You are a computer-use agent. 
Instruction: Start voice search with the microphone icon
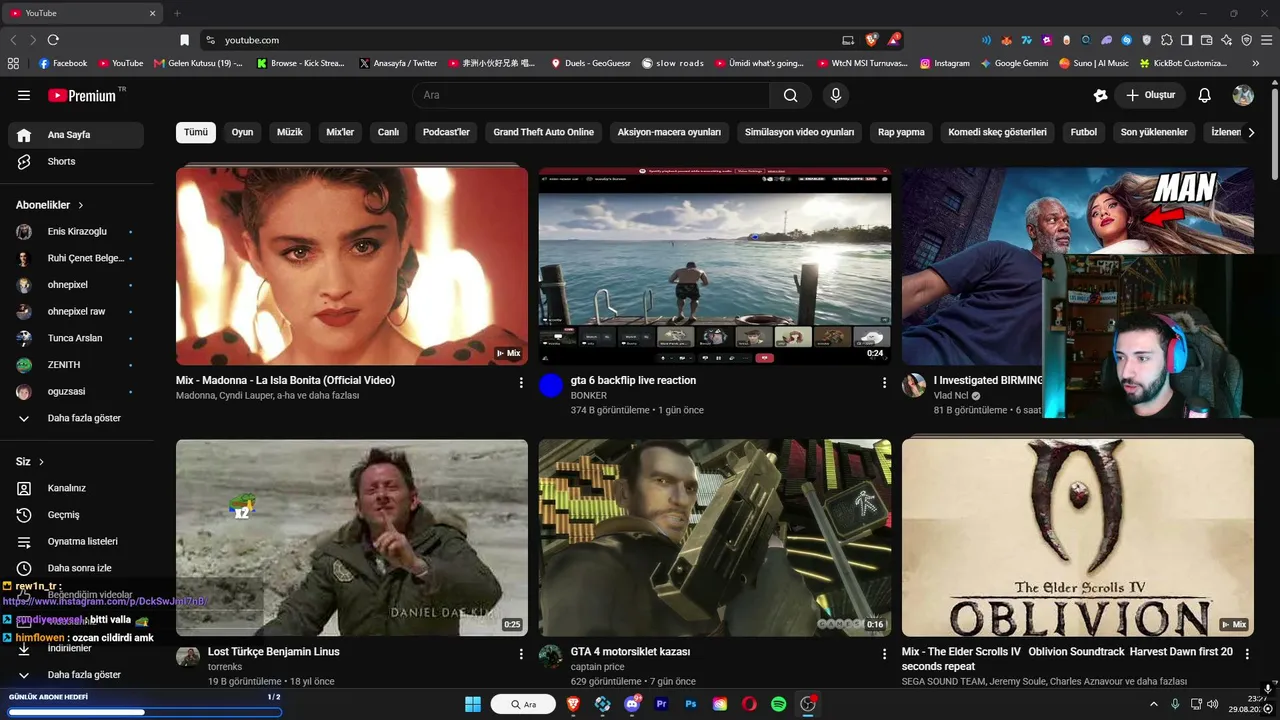tap(836, 95)
